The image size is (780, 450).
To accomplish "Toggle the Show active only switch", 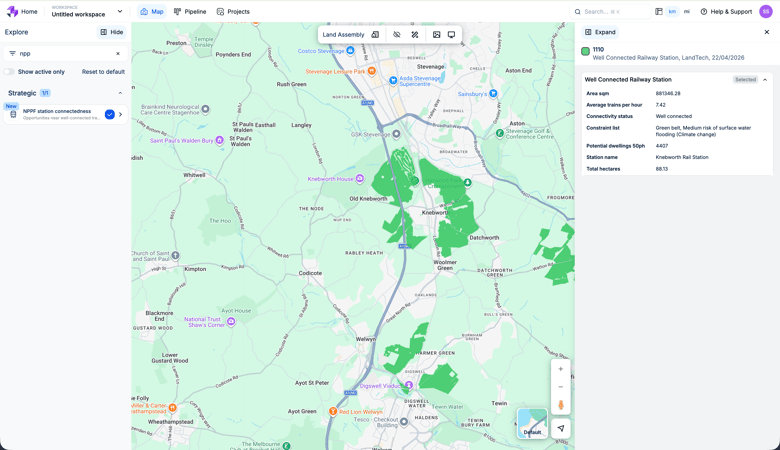I will click(9, 72).
